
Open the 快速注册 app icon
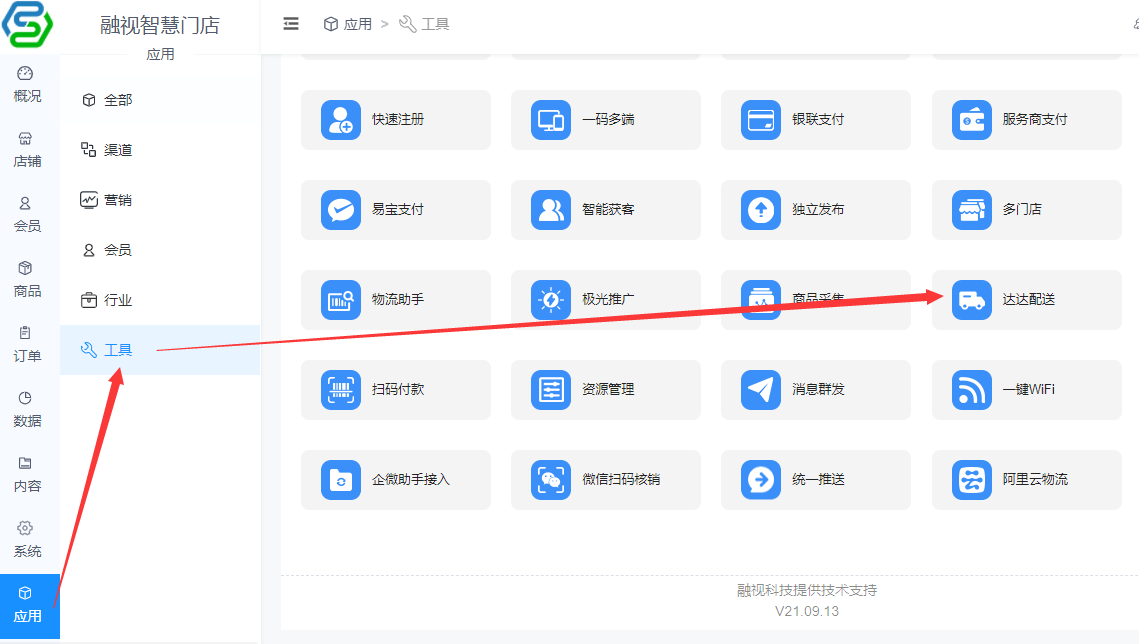click(x=341, y=120)
